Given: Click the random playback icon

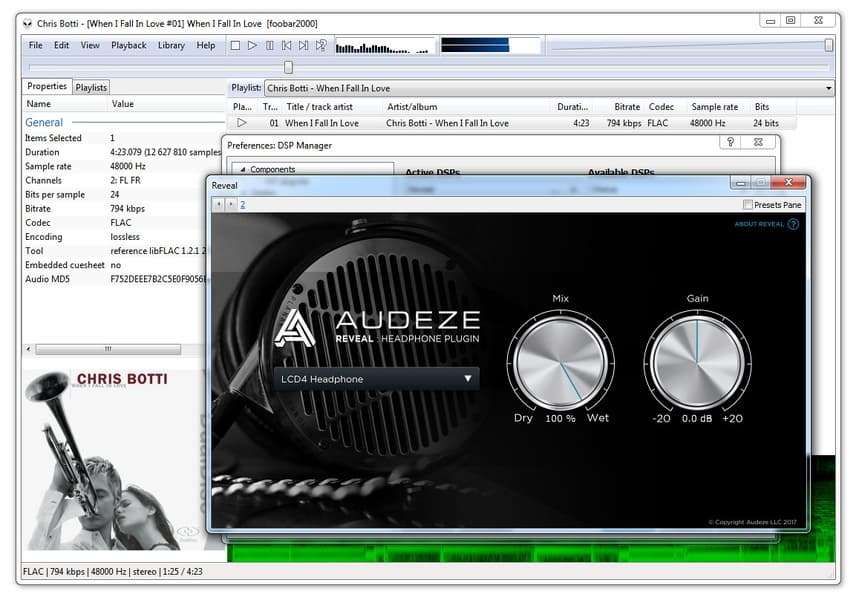Looking at the screenshot, I should [x=321, y=45].
